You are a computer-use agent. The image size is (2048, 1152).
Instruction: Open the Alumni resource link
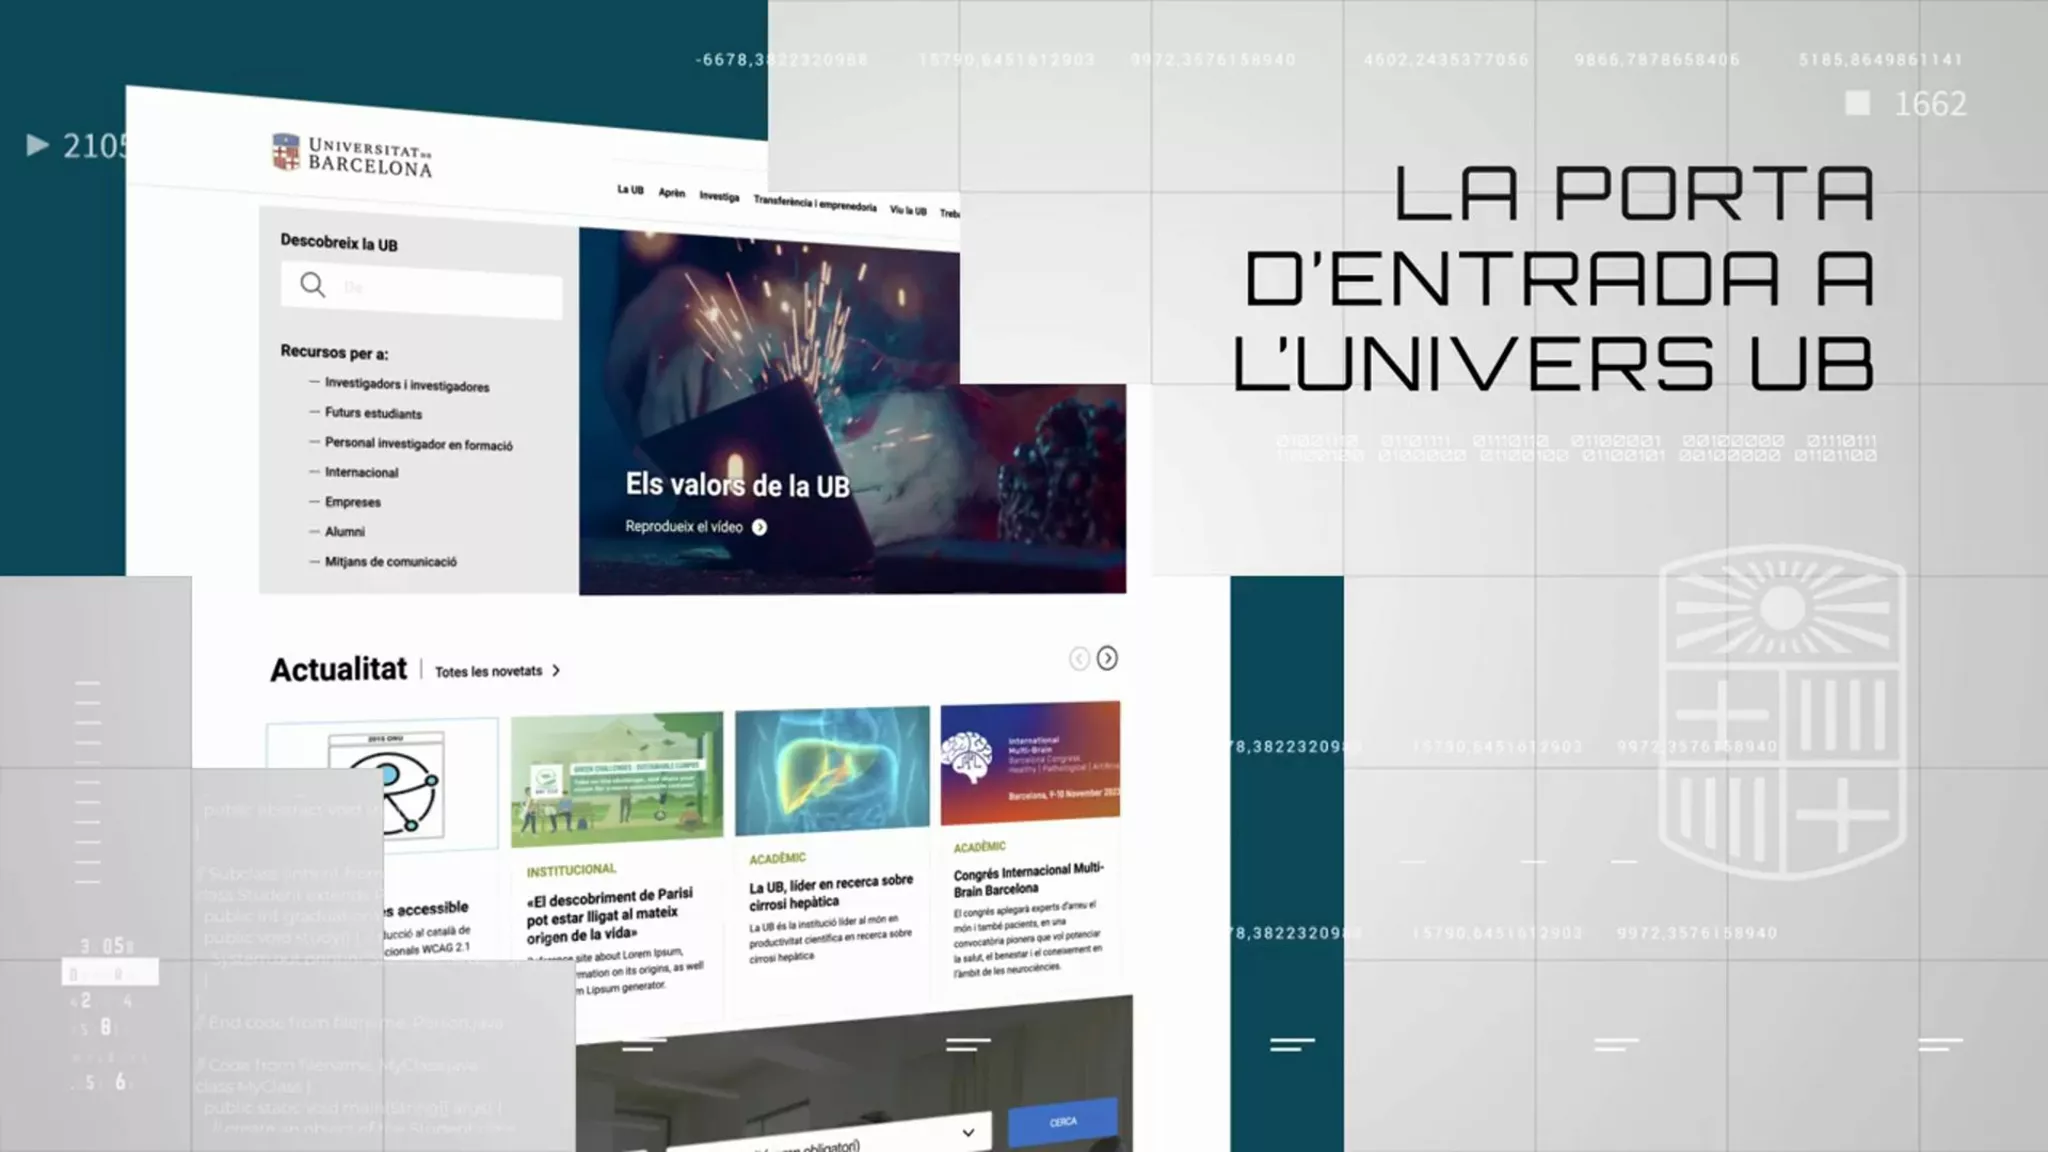click(344, 532)
